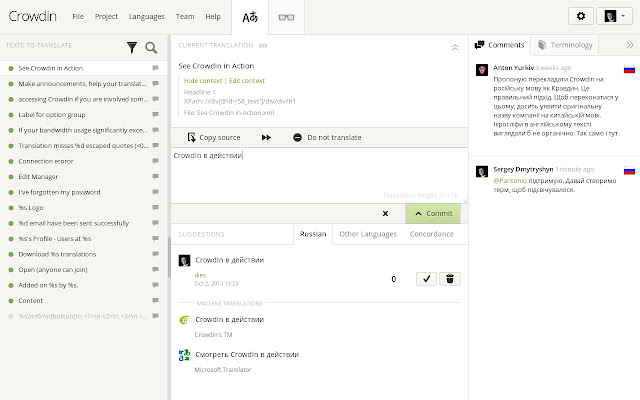This screenshot has height=400, width=640.
Task: Select string 'Label for option group'
Action: 84,115
